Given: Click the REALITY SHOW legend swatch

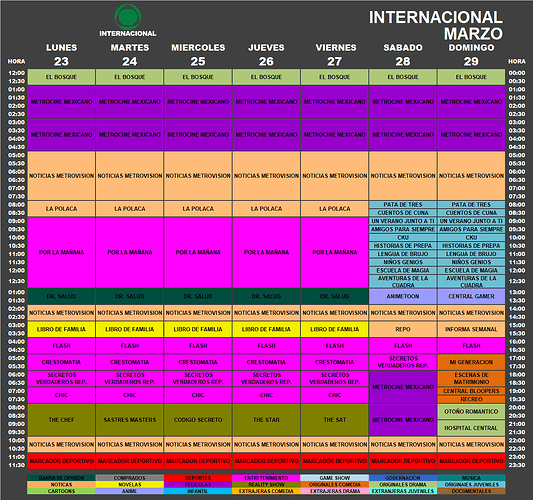Looking at the screenshot, I should pyautogui.click(x=266, y=484).
